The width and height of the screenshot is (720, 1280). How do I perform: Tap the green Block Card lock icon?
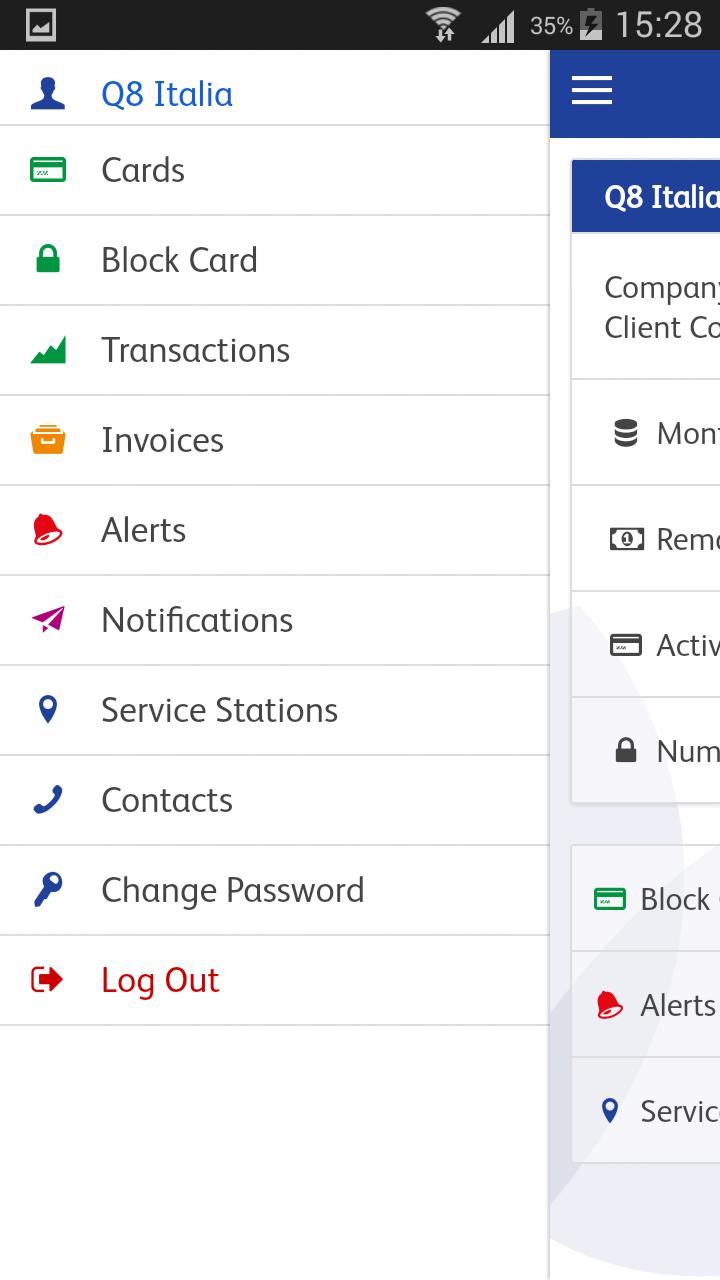(48, 260)
